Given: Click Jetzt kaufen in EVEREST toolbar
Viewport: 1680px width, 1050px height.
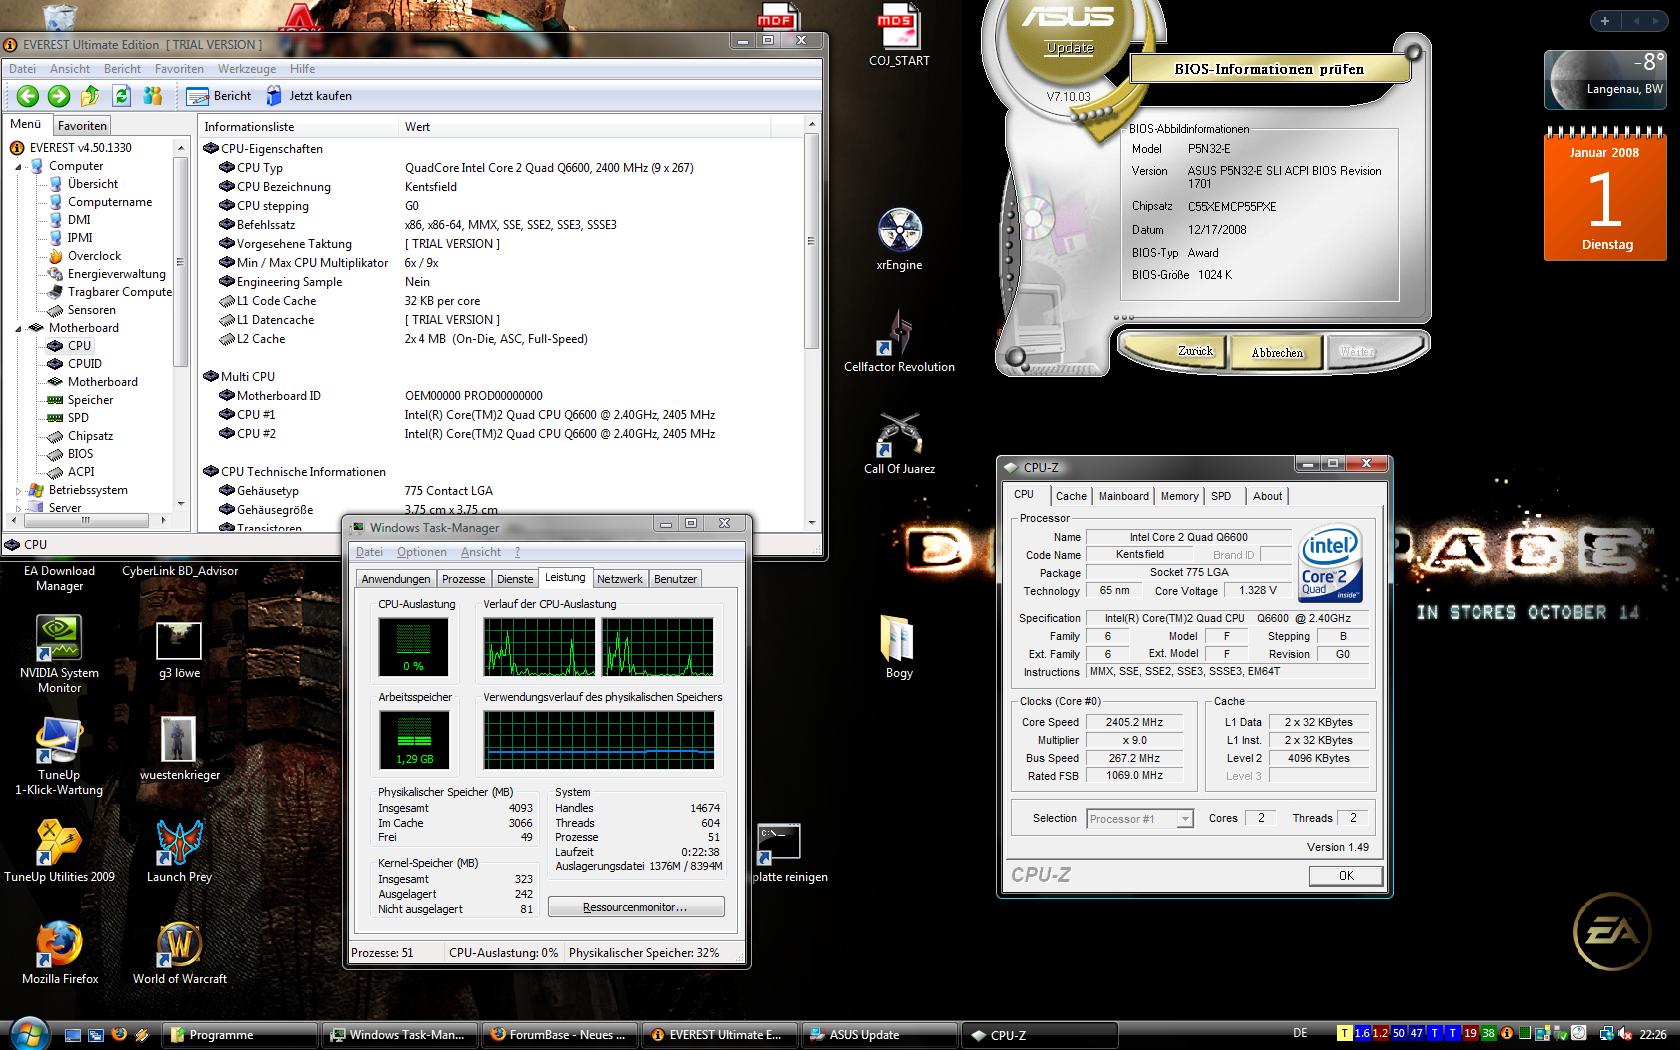Looking at the screenshot, I should click(309, 96).
